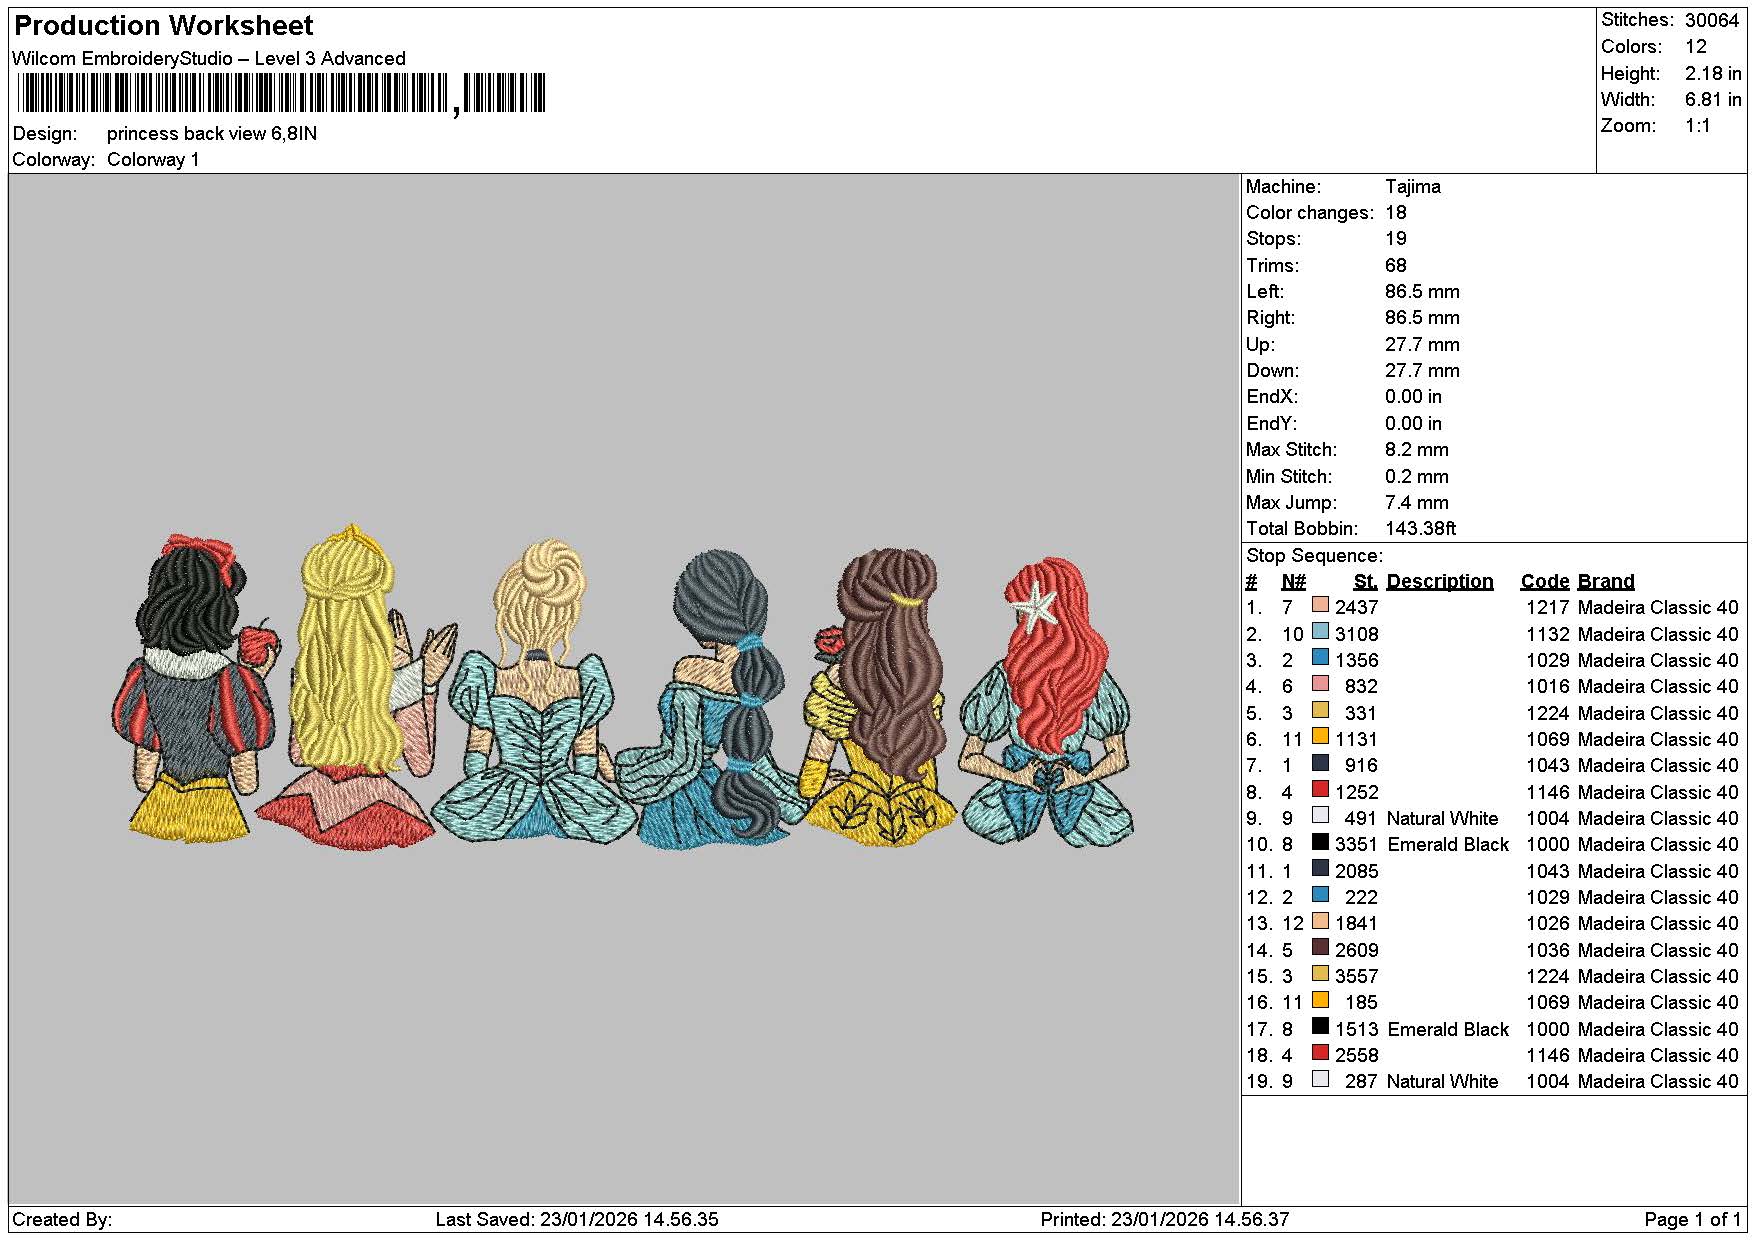Click stitch count 185 in stop sequence
Viewport: 1755px width, 1240px height.
pos(1362,1002)
